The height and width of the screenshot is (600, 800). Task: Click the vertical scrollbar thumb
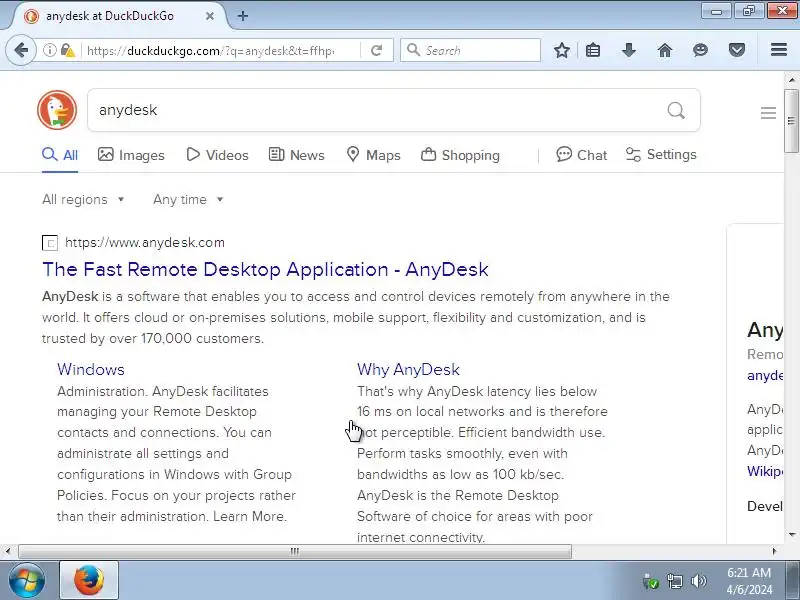click(791, 121)
